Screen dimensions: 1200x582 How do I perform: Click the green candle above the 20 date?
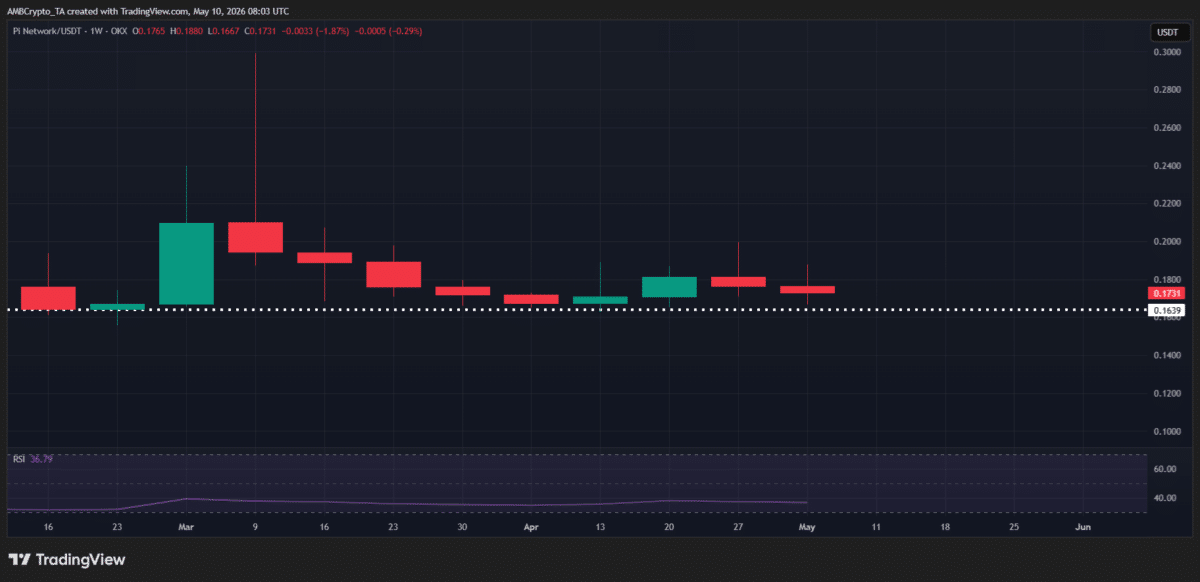(x=669, y=287)
